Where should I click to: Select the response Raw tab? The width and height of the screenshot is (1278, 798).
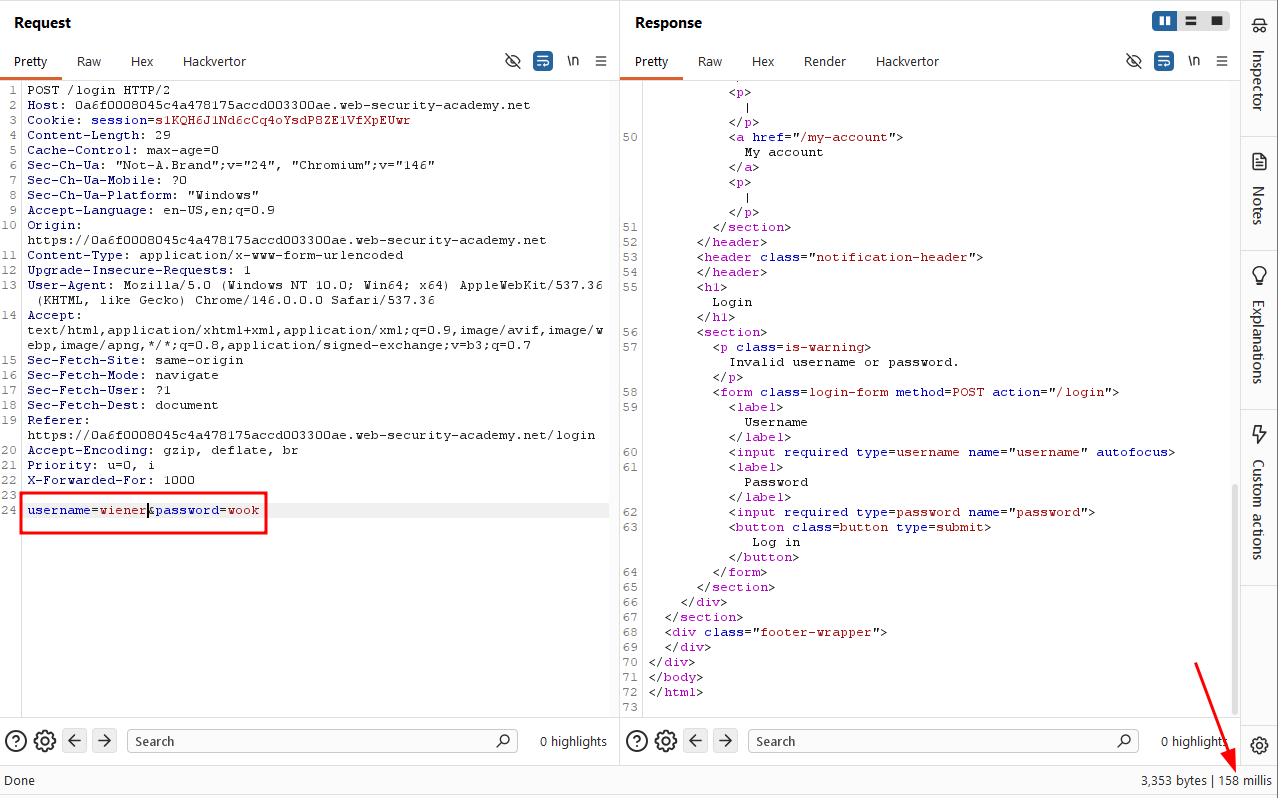(710, 61)
